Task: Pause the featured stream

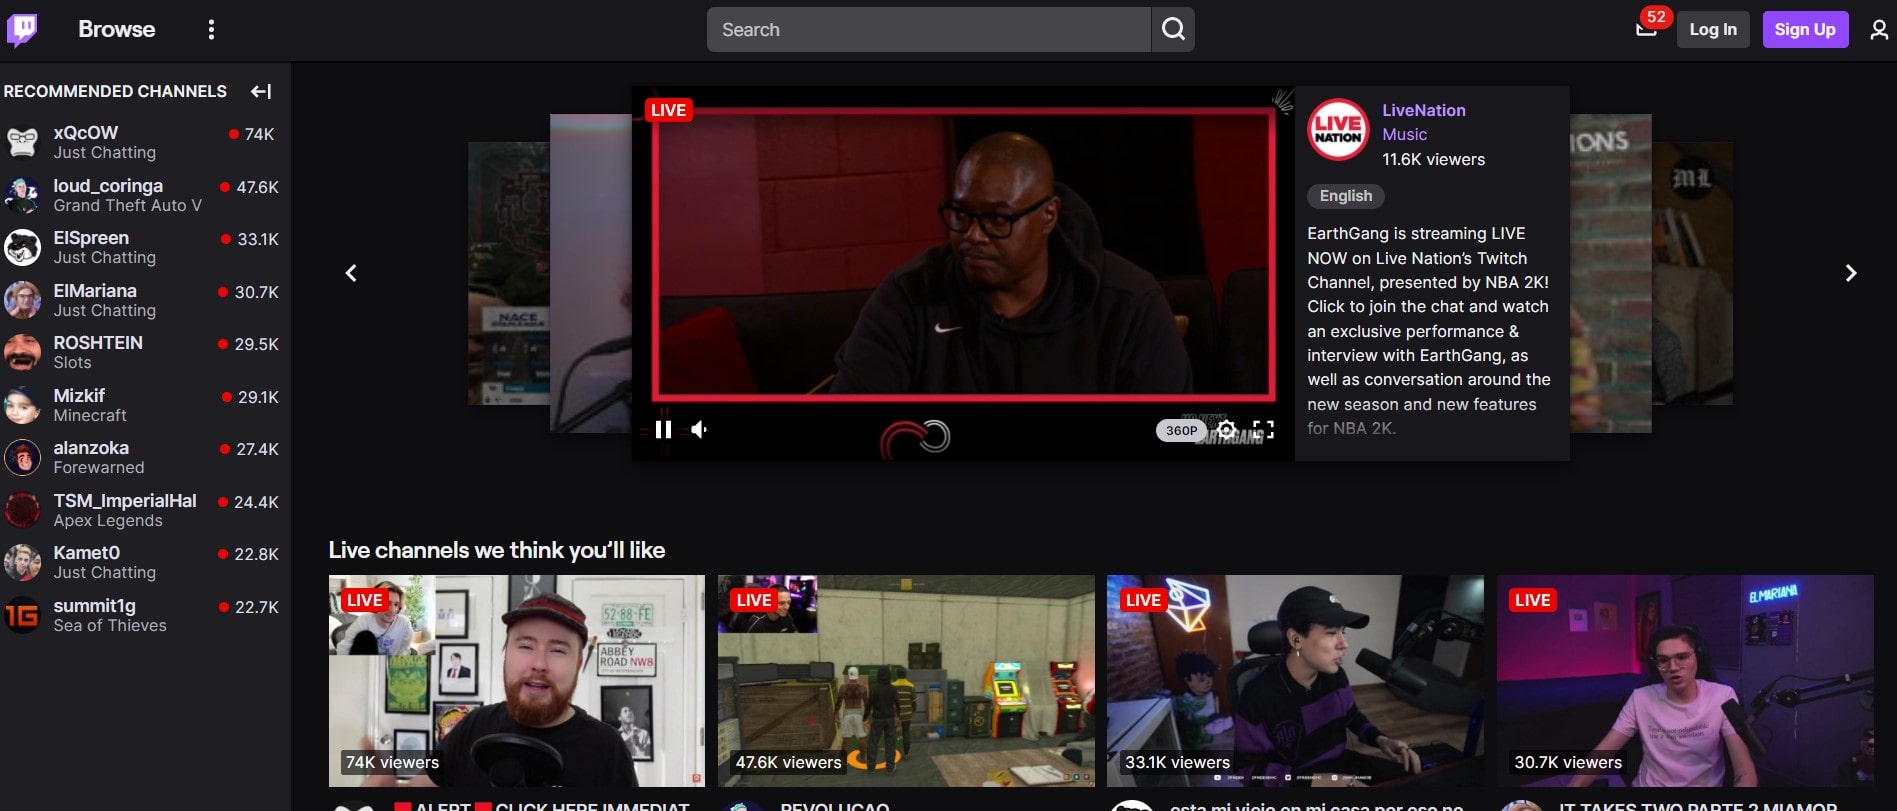Action: click(663, 430)
